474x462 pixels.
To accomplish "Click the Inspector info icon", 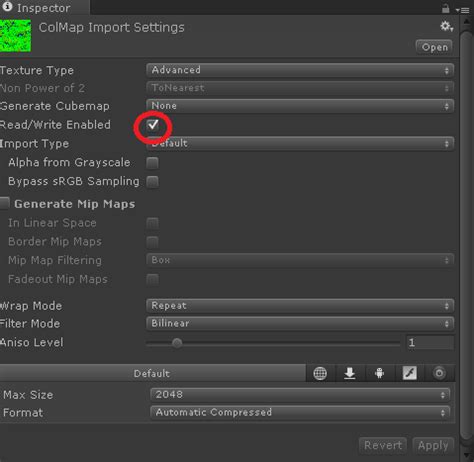I will pos(7,6).
